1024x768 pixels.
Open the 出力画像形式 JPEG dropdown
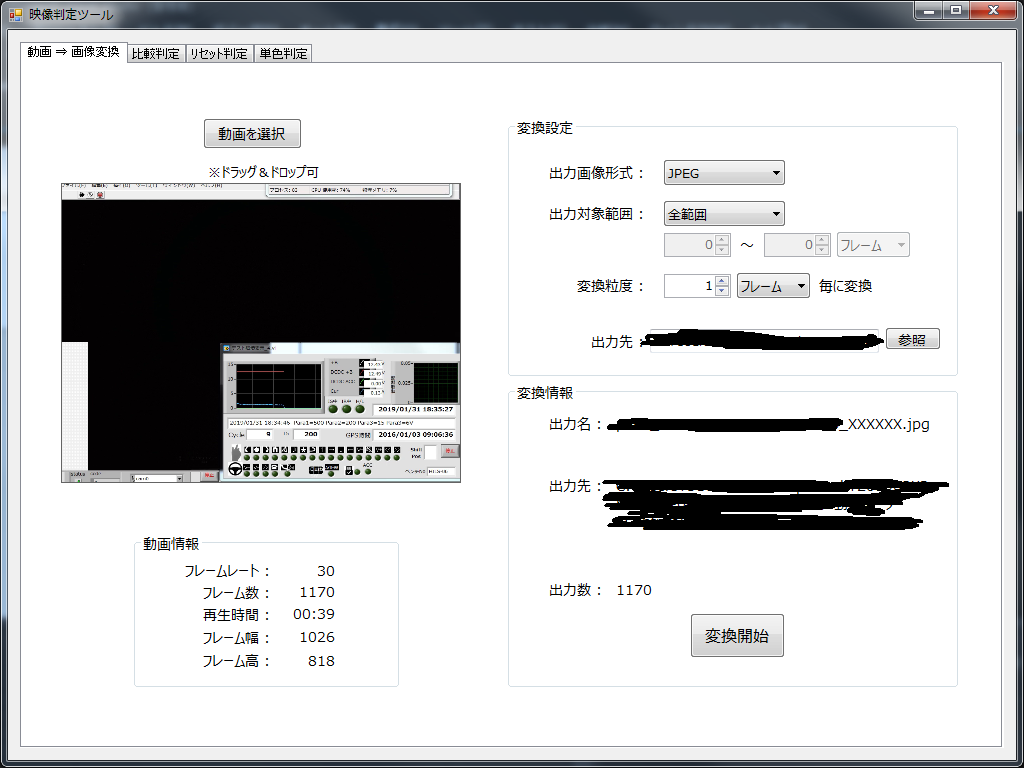tap(724, 173)
